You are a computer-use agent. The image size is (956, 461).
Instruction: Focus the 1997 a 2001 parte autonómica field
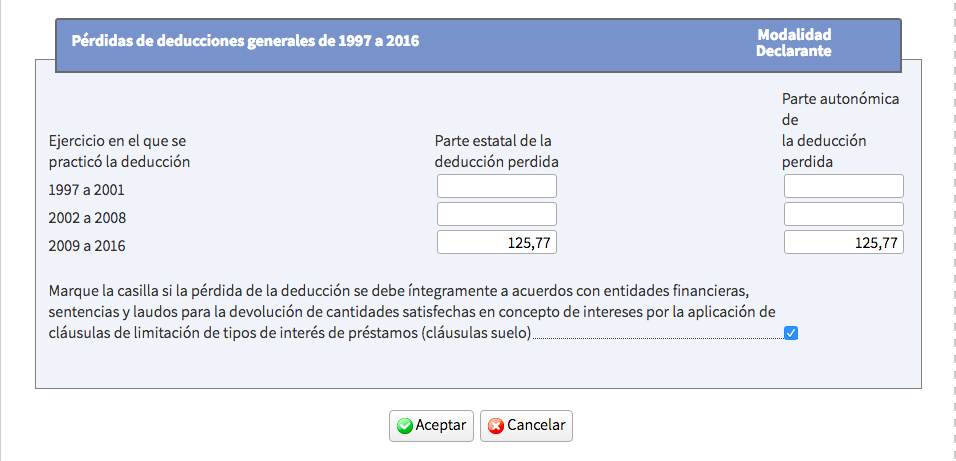tap(843, 186)
